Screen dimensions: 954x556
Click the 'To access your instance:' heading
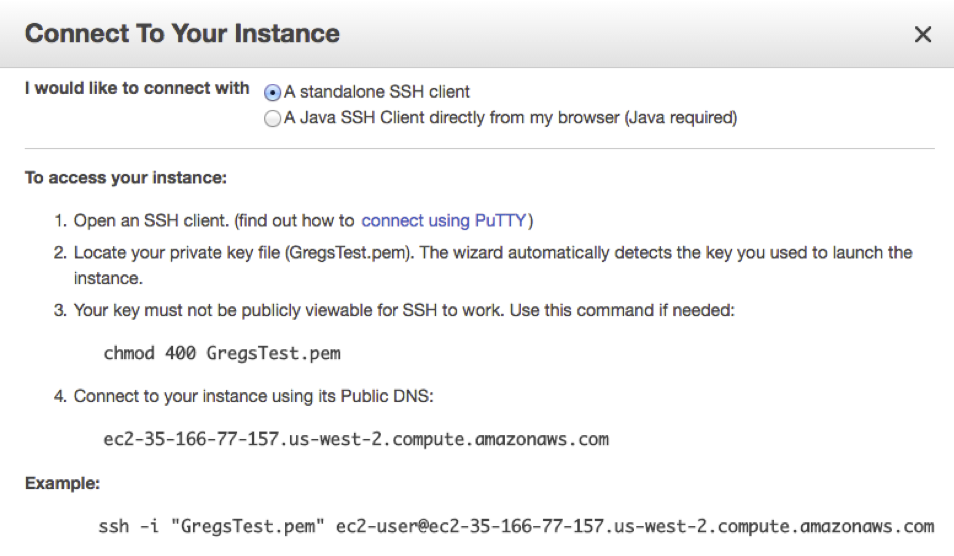pos(126,178)
